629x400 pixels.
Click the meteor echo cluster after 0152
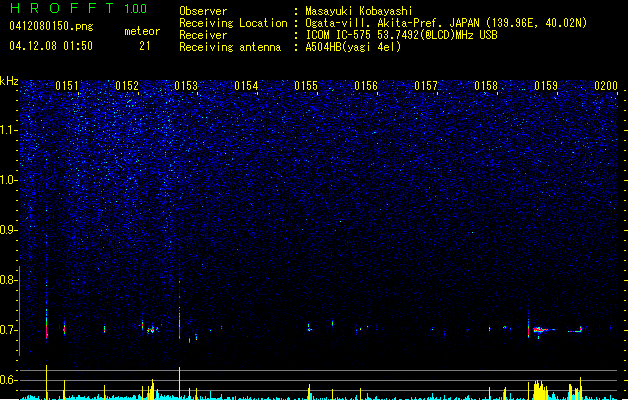(152, 330)
